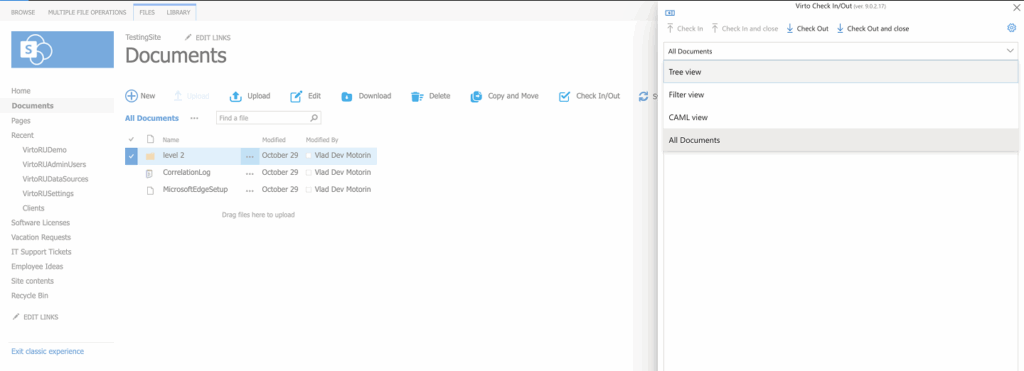Uncheck the level 2 row checkbox
Screen dimensions: 1024x371
(x=131, y=156)
